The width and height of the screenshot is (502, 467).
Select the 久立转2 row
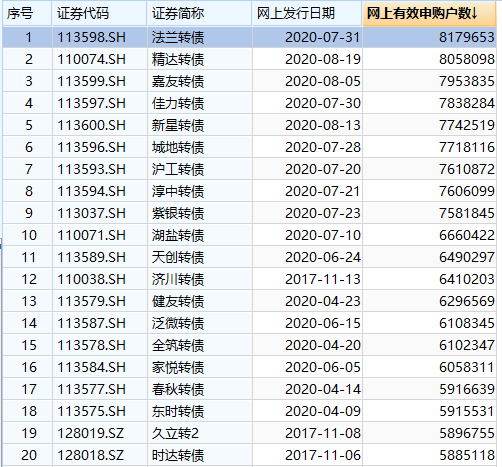pyautogui.click(x=249, y=433)
